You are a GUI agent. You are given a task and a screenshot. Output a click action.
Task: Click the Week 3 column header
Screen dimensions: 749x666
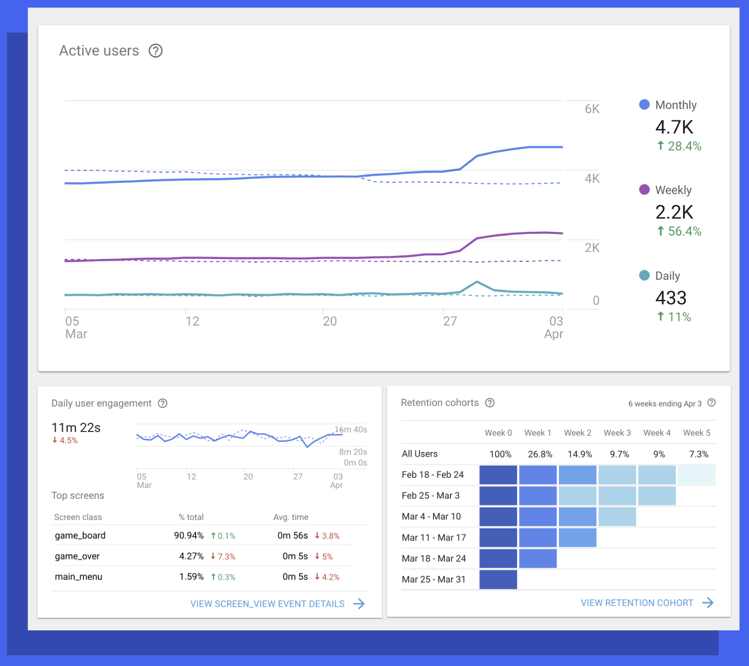[x=617, y=433]
